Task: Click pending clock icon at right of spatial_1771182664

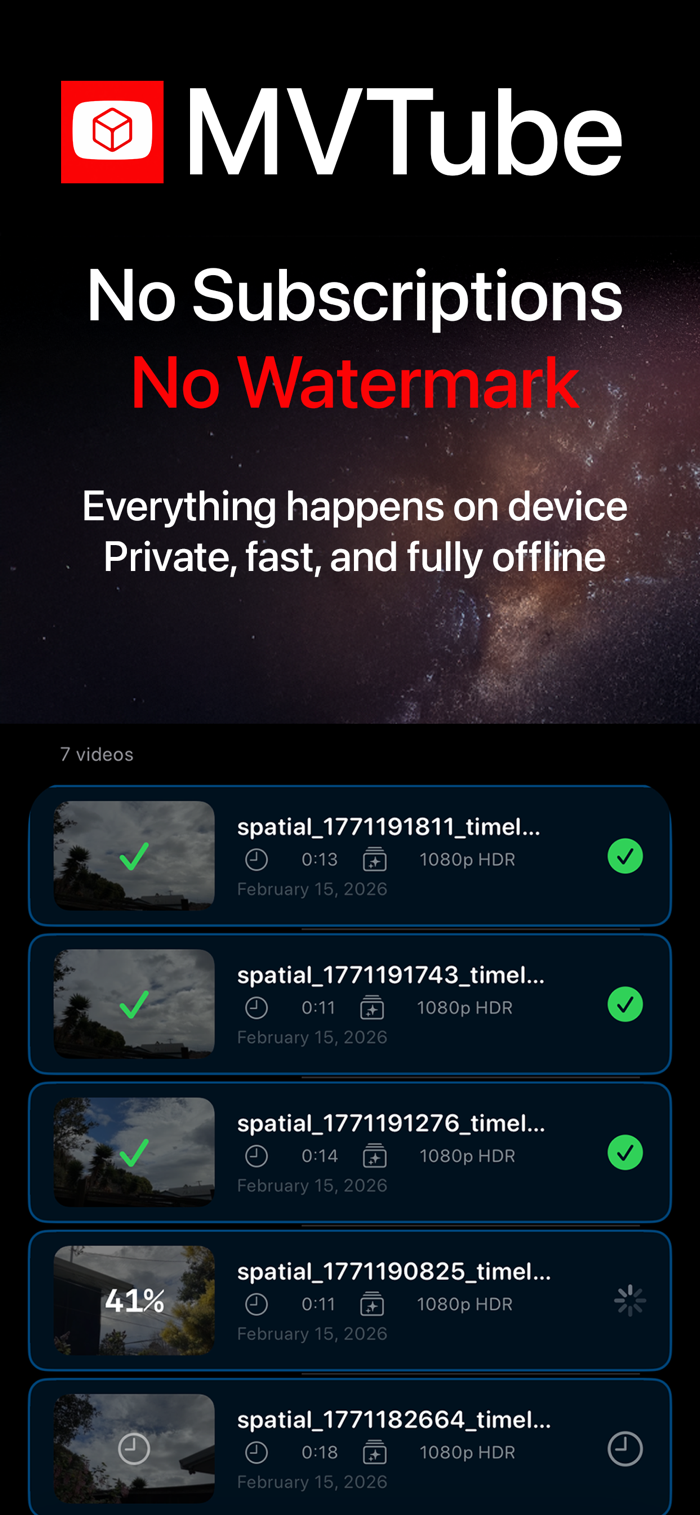Action: (625, 1448)
